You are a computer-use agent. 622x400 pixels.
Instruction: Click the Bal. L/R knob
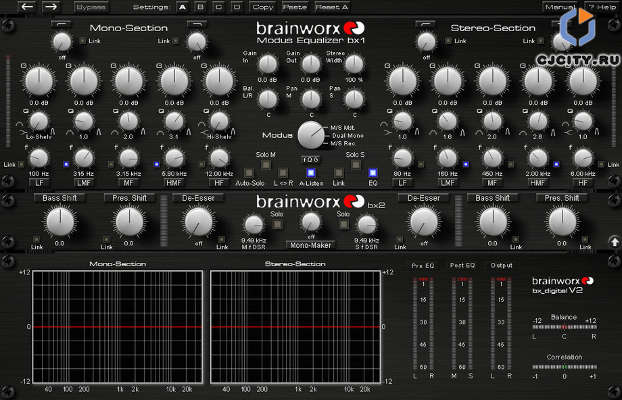tap(268, 100)
